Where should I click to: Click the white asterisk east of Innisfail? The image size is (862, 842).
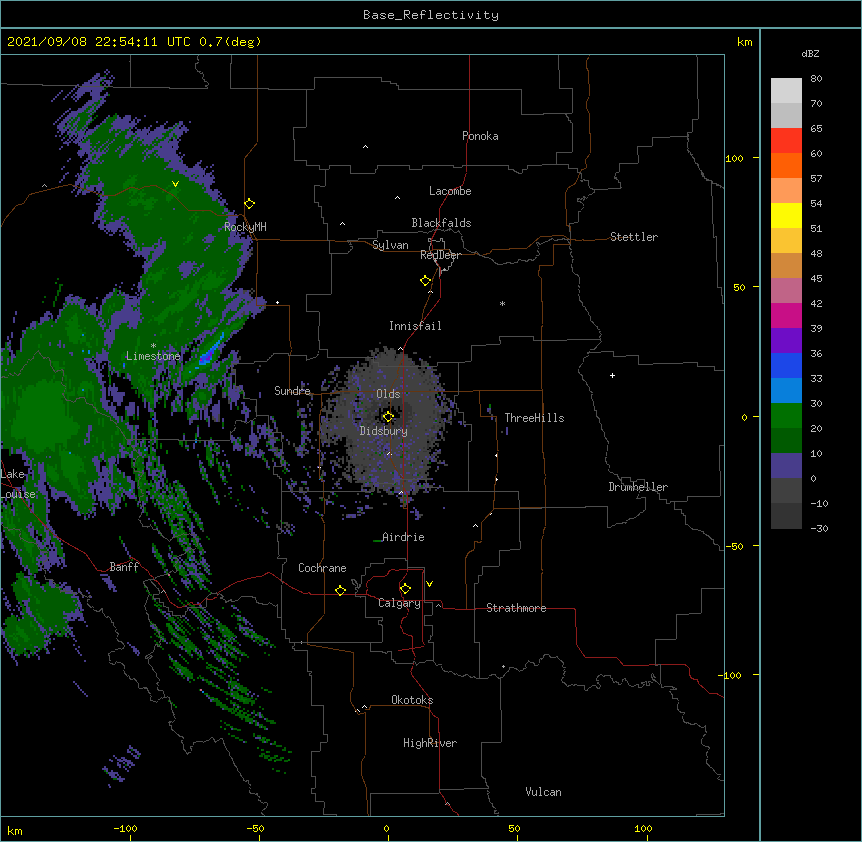[502, 303]
